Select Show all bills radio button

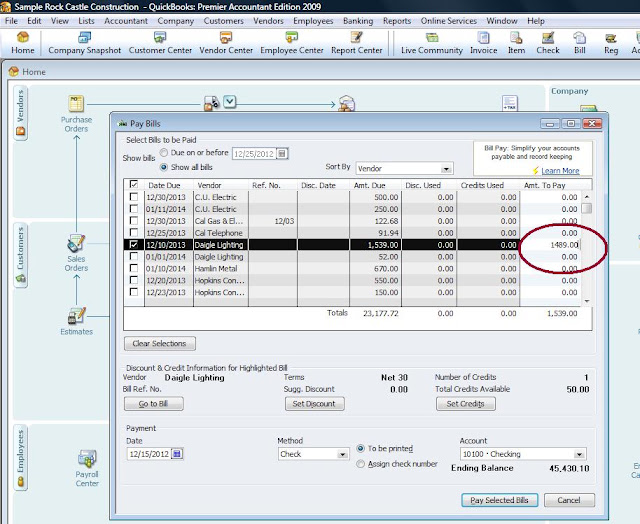(164, 167)
